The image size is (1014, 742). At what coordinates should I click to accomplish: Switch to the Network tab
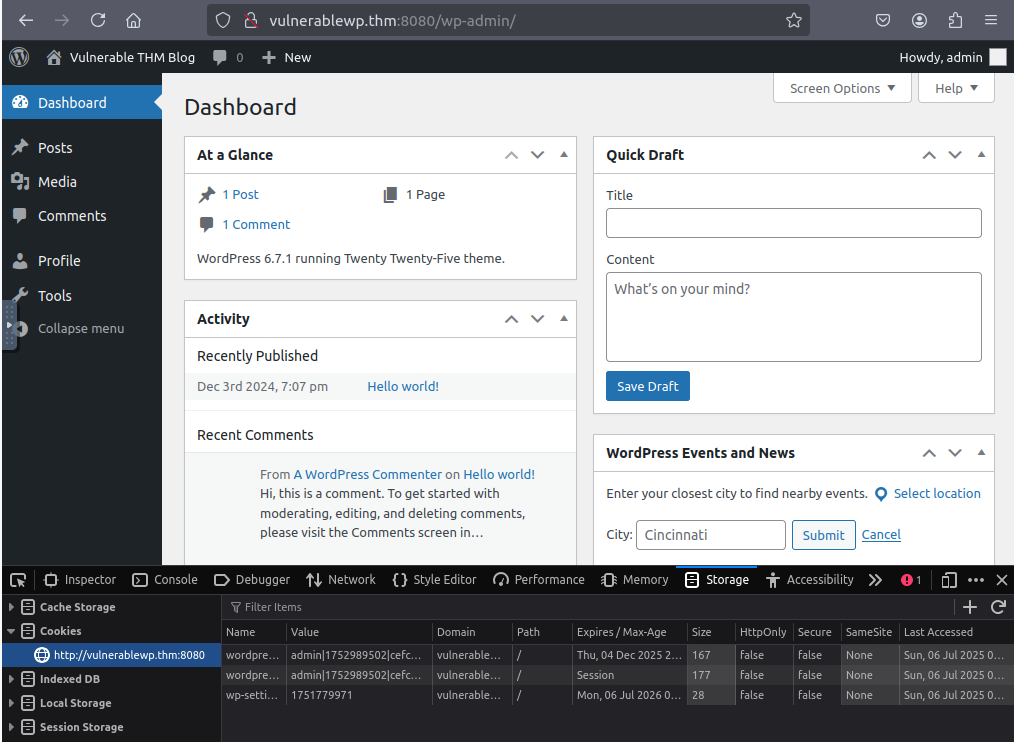[341, 580]
